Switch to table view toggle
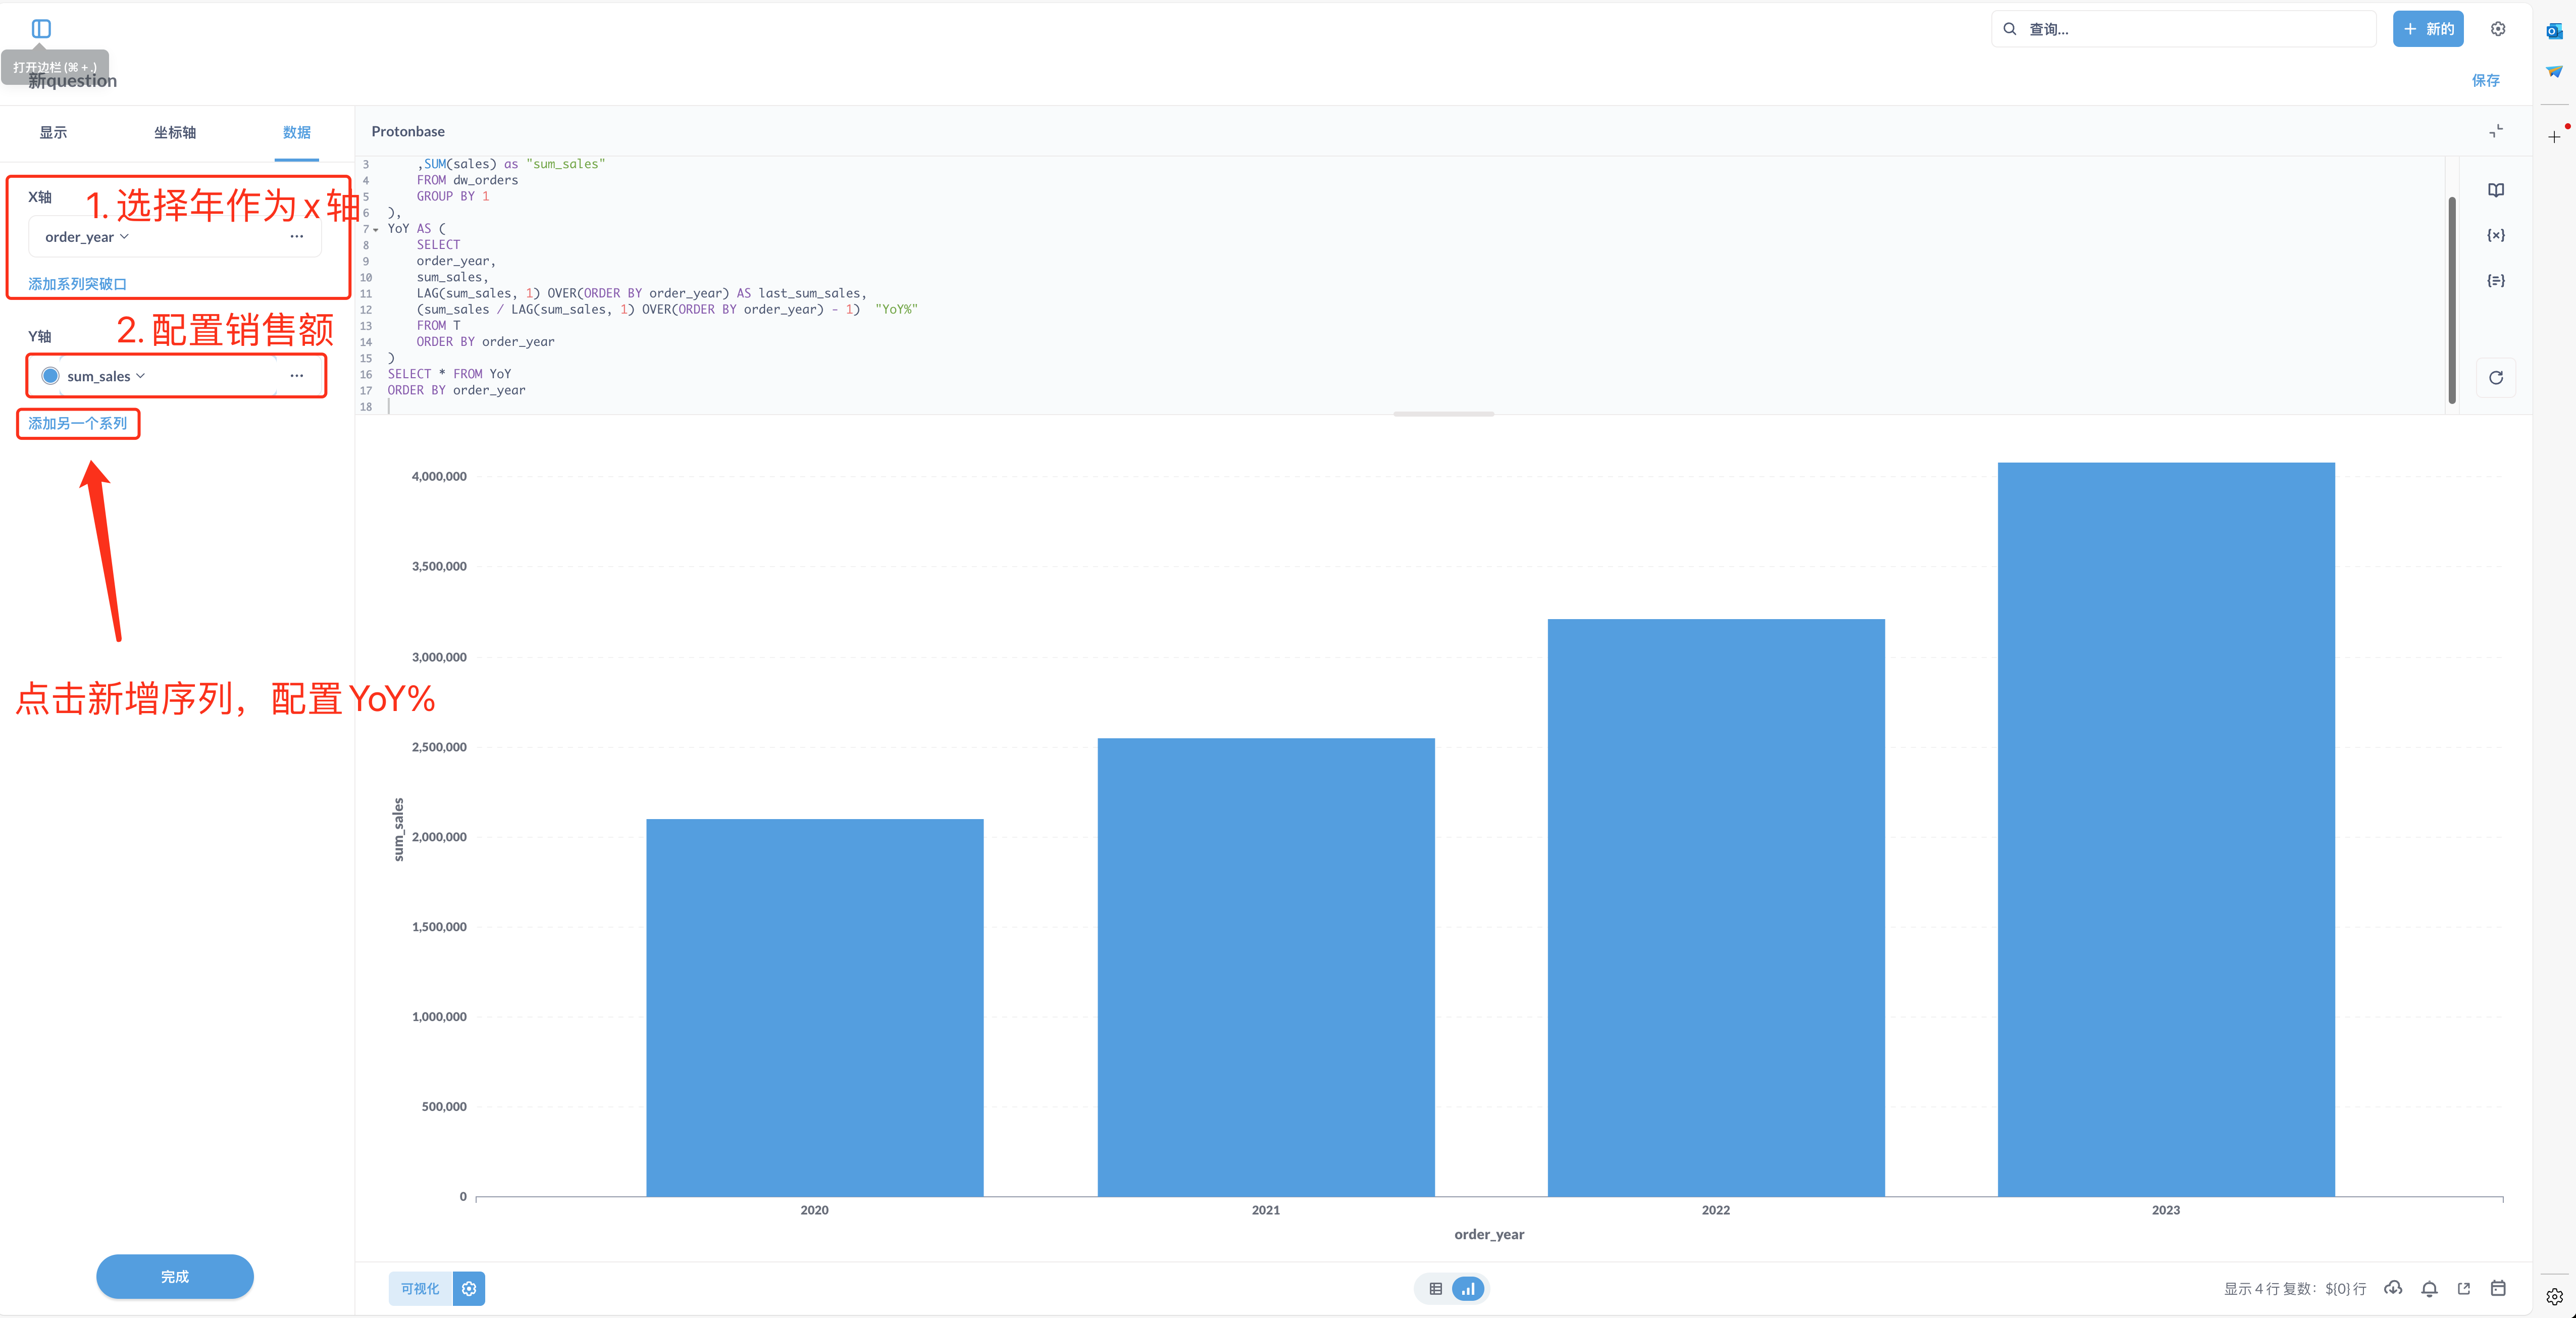 pos(1435,1289)
